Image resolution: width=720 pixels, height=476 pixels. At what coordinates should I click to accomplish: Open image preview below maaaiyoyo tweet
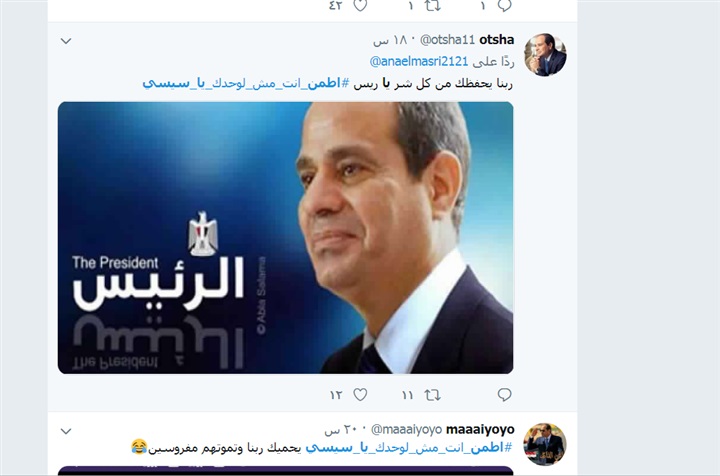point(286,471)
